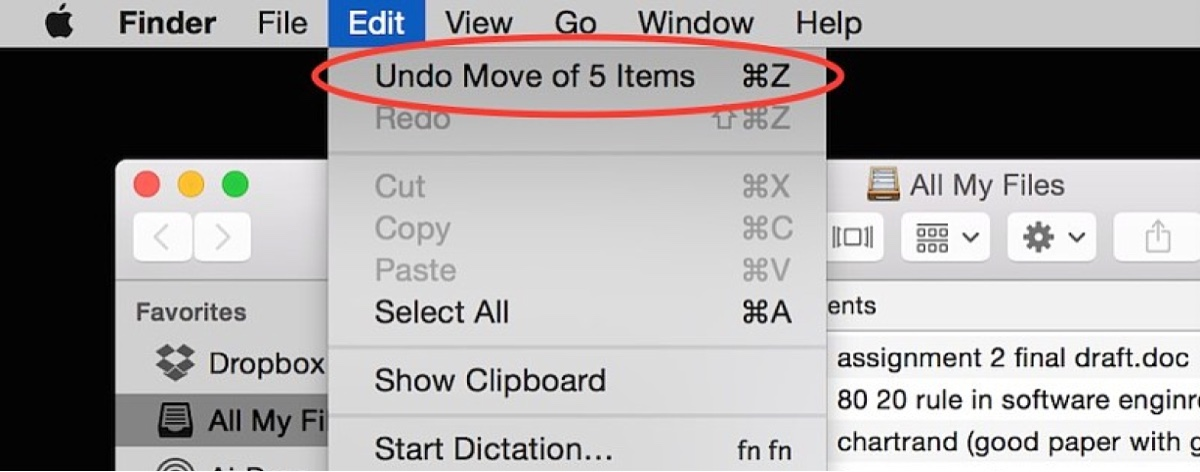Click the Finder forward arrow button
The height and width of the screenshot is (472, 1200).
pos(222,237)
